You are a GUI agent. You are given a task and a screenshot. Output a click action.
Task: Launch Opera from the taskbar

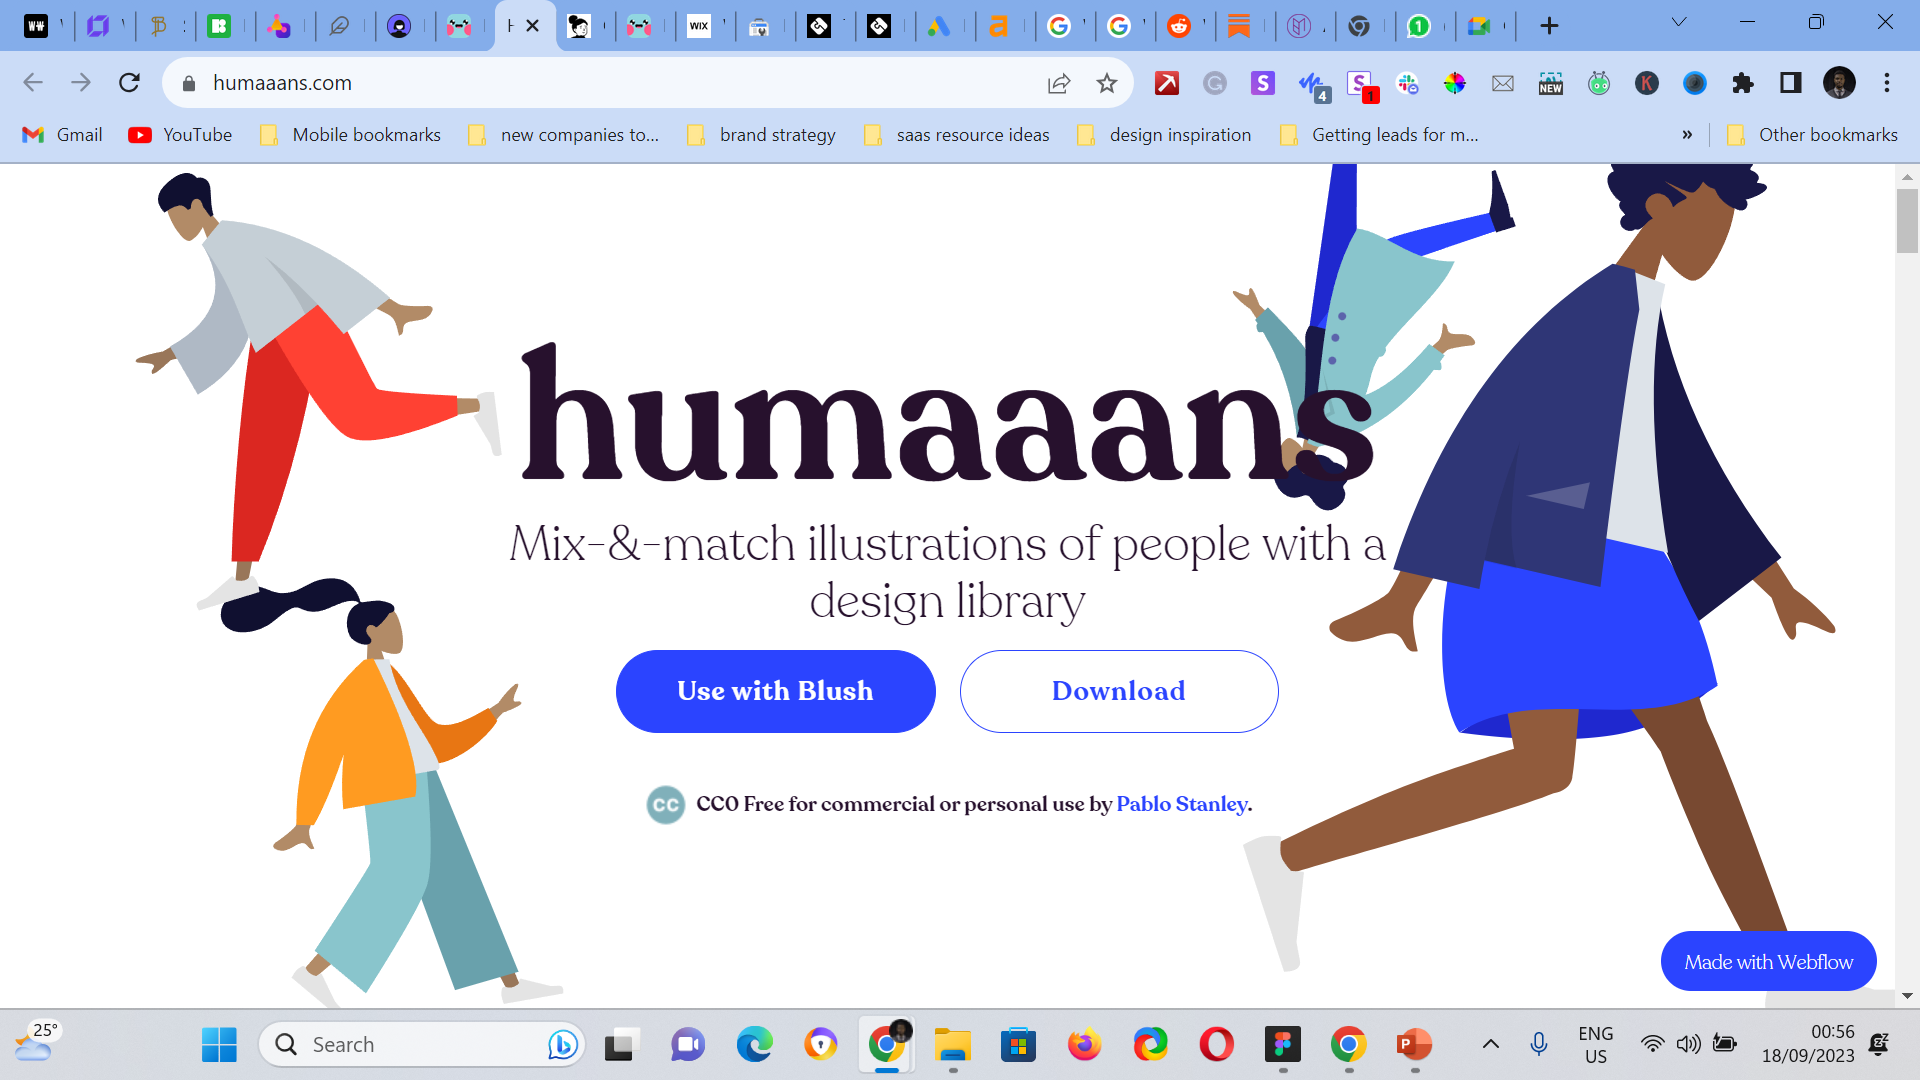pos(1216,1045)
